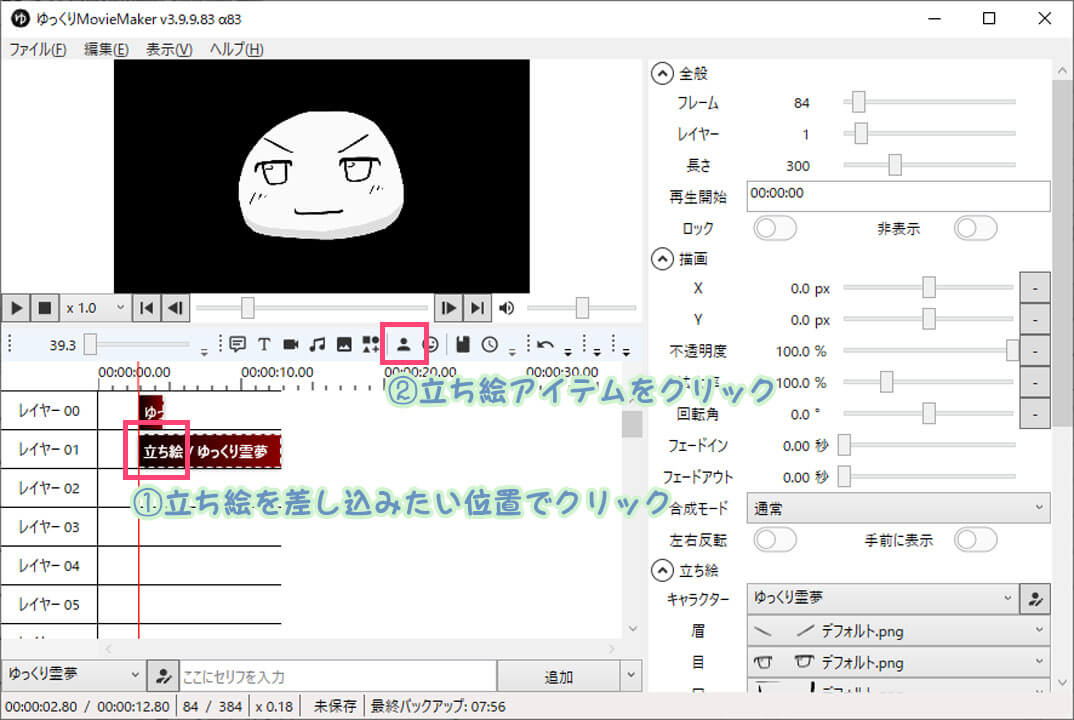
Task: Adjust the timeline zoom slider at 39.3
Action: coord(90,345)
